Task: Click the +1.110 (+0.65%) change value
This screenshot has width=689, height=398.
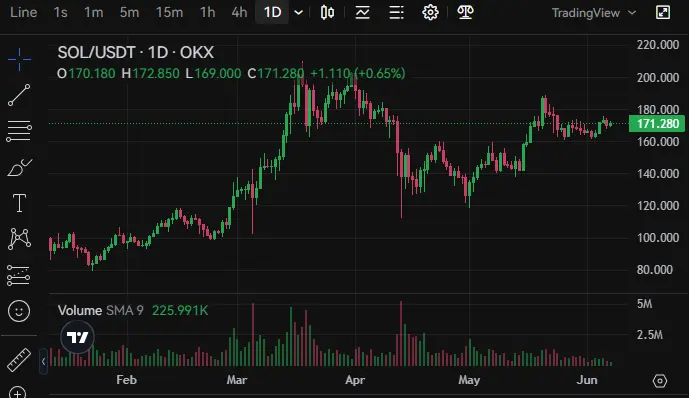Action: pos(358,73)
